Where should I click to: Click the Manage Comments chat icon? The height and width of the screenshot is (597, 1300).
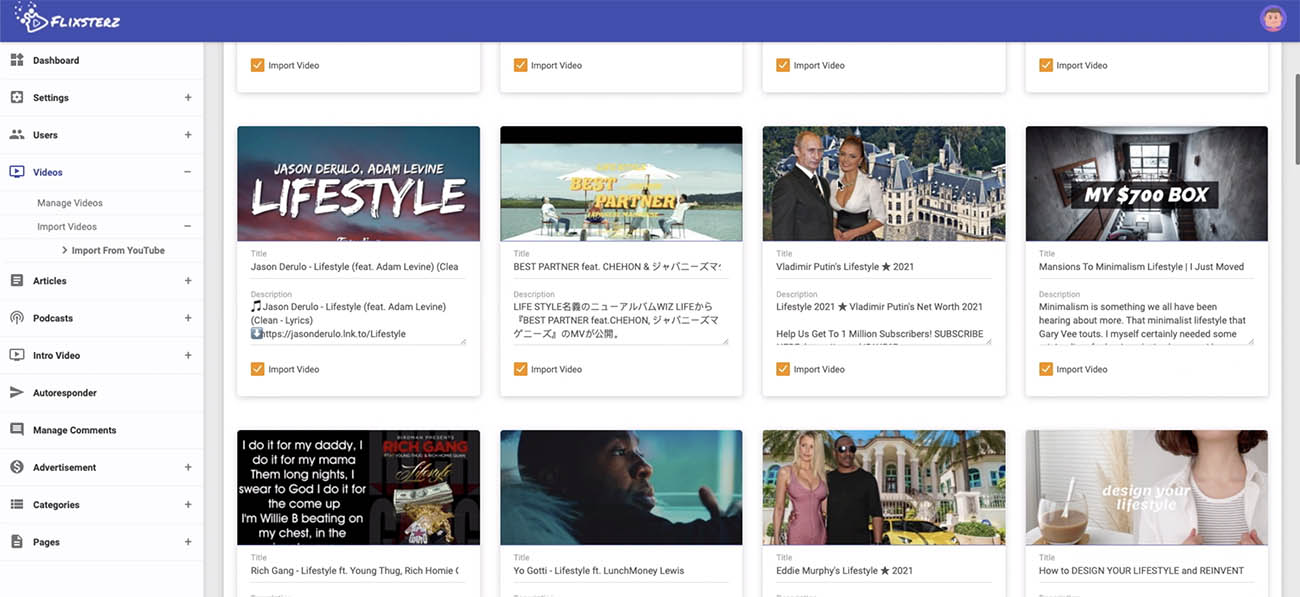click(17, 430)
